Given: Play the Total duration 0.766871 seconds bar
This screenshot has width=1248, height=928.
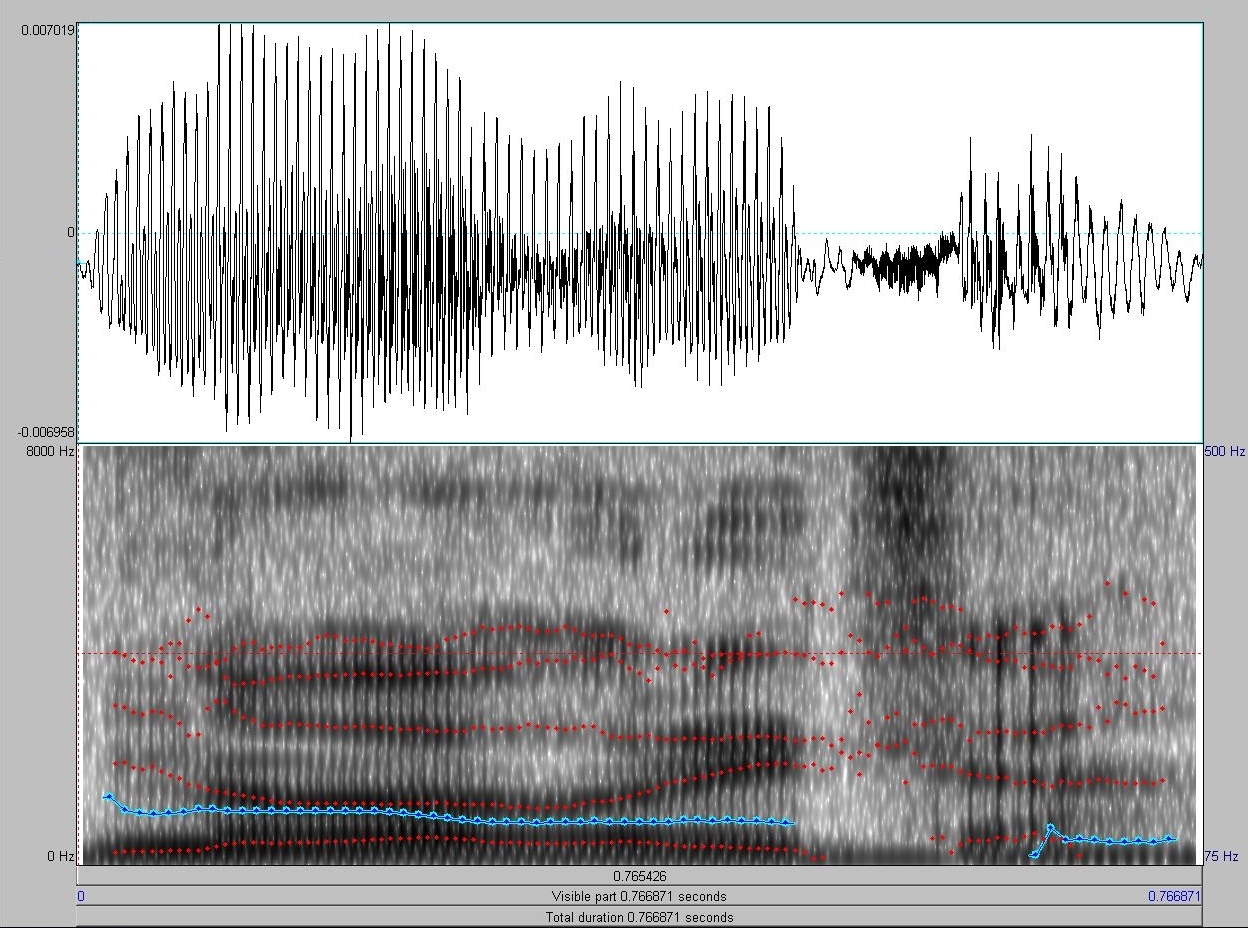Looking at the screenshot, I should (x=639, y=917).
